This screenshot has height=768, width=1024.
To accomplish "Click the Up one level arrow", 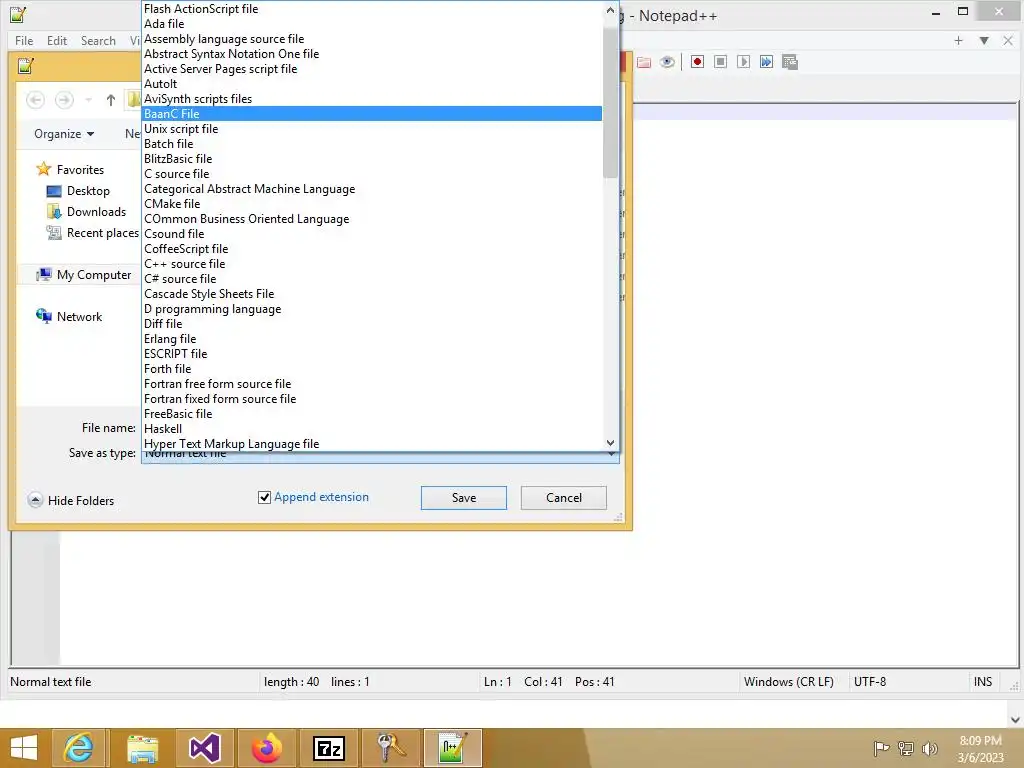I will point(110,100).
